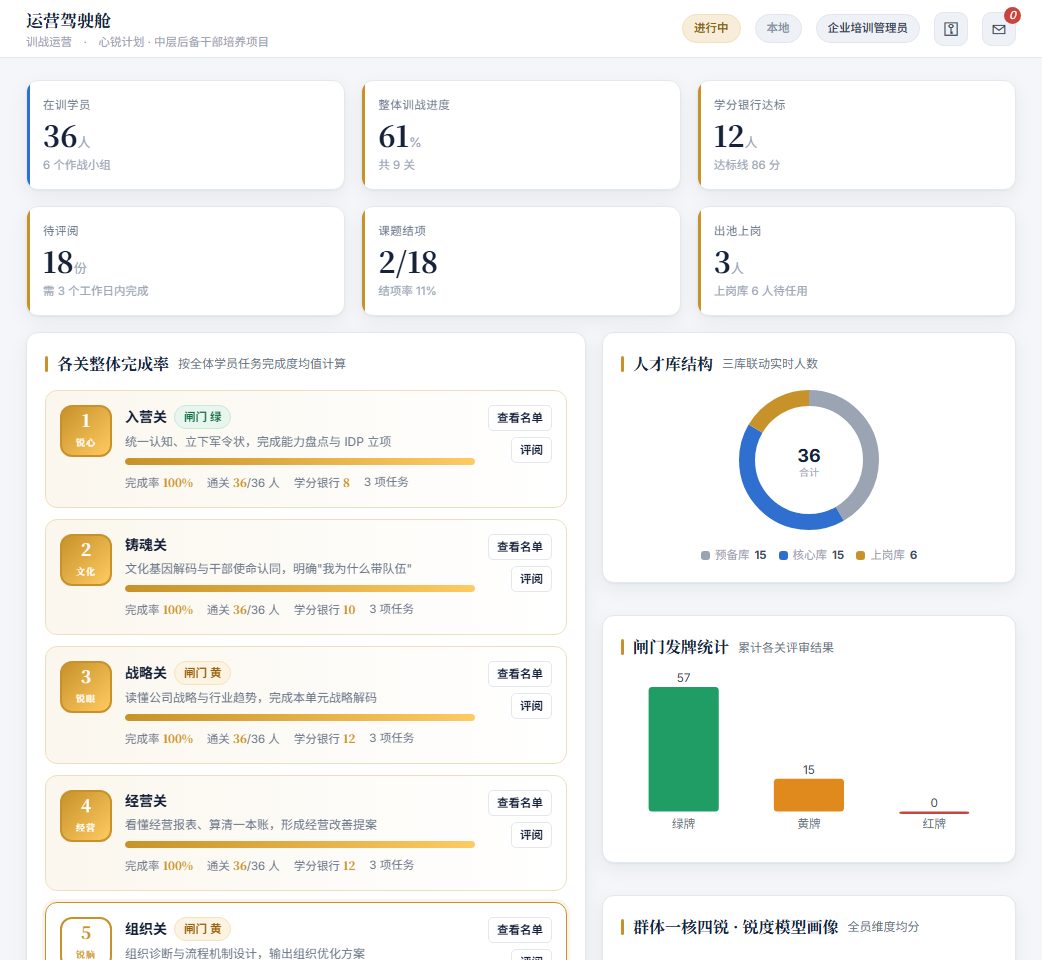Click the stage 3 锐眼 badge icon

[86, 686]
